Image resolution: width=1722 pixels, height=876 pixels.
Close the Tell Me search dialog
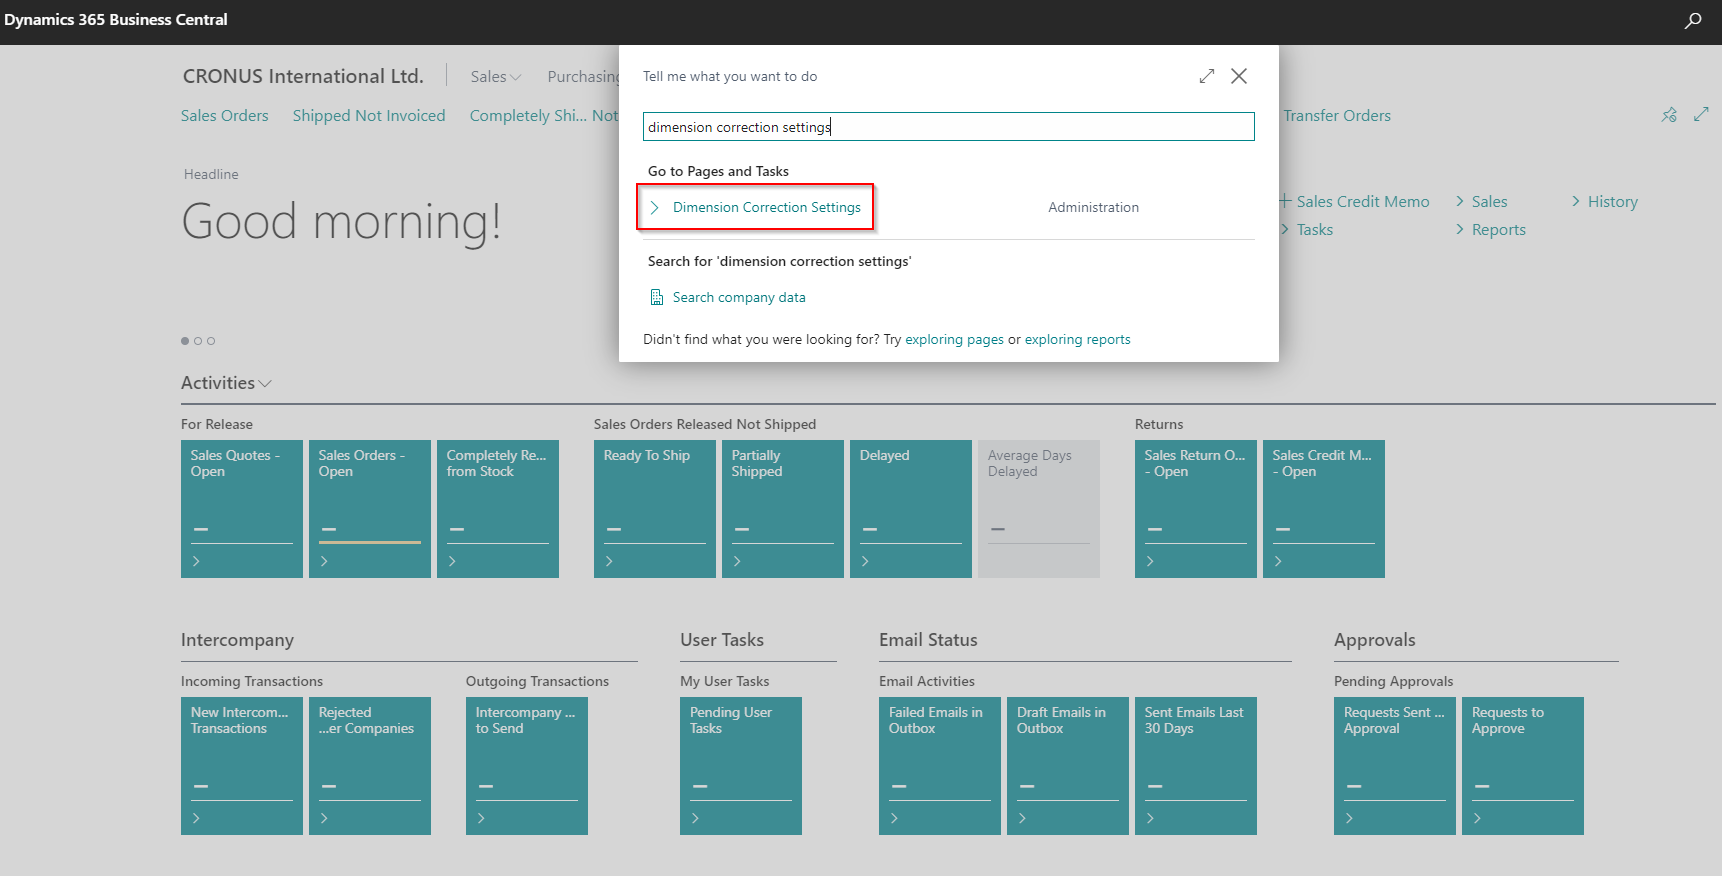click(x=1239, y=76)
